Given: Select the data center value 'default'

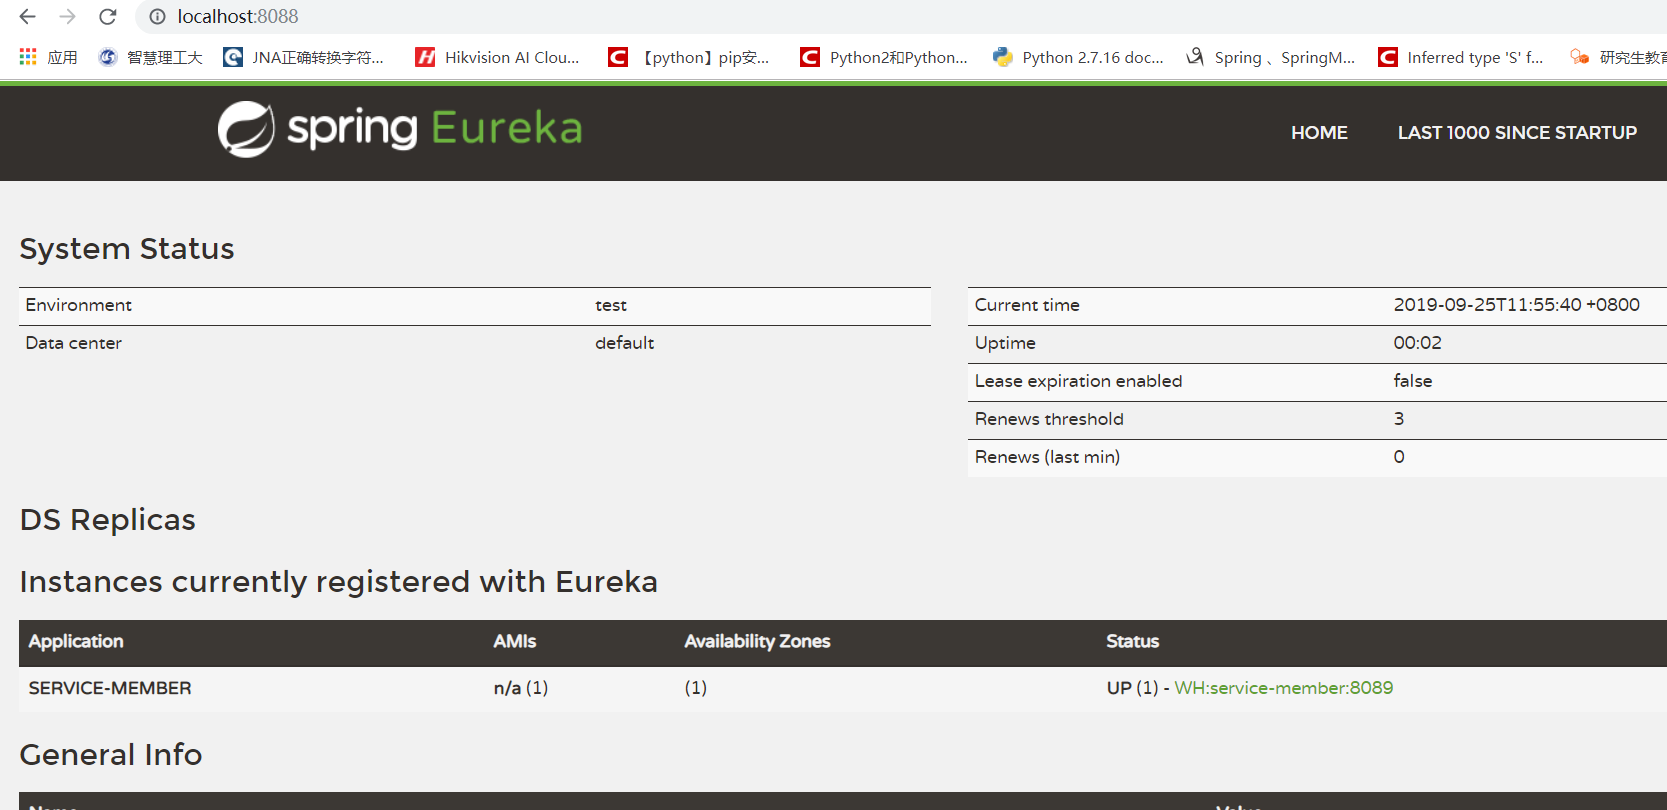Looking at the screenshot, I should coord(625,343).
